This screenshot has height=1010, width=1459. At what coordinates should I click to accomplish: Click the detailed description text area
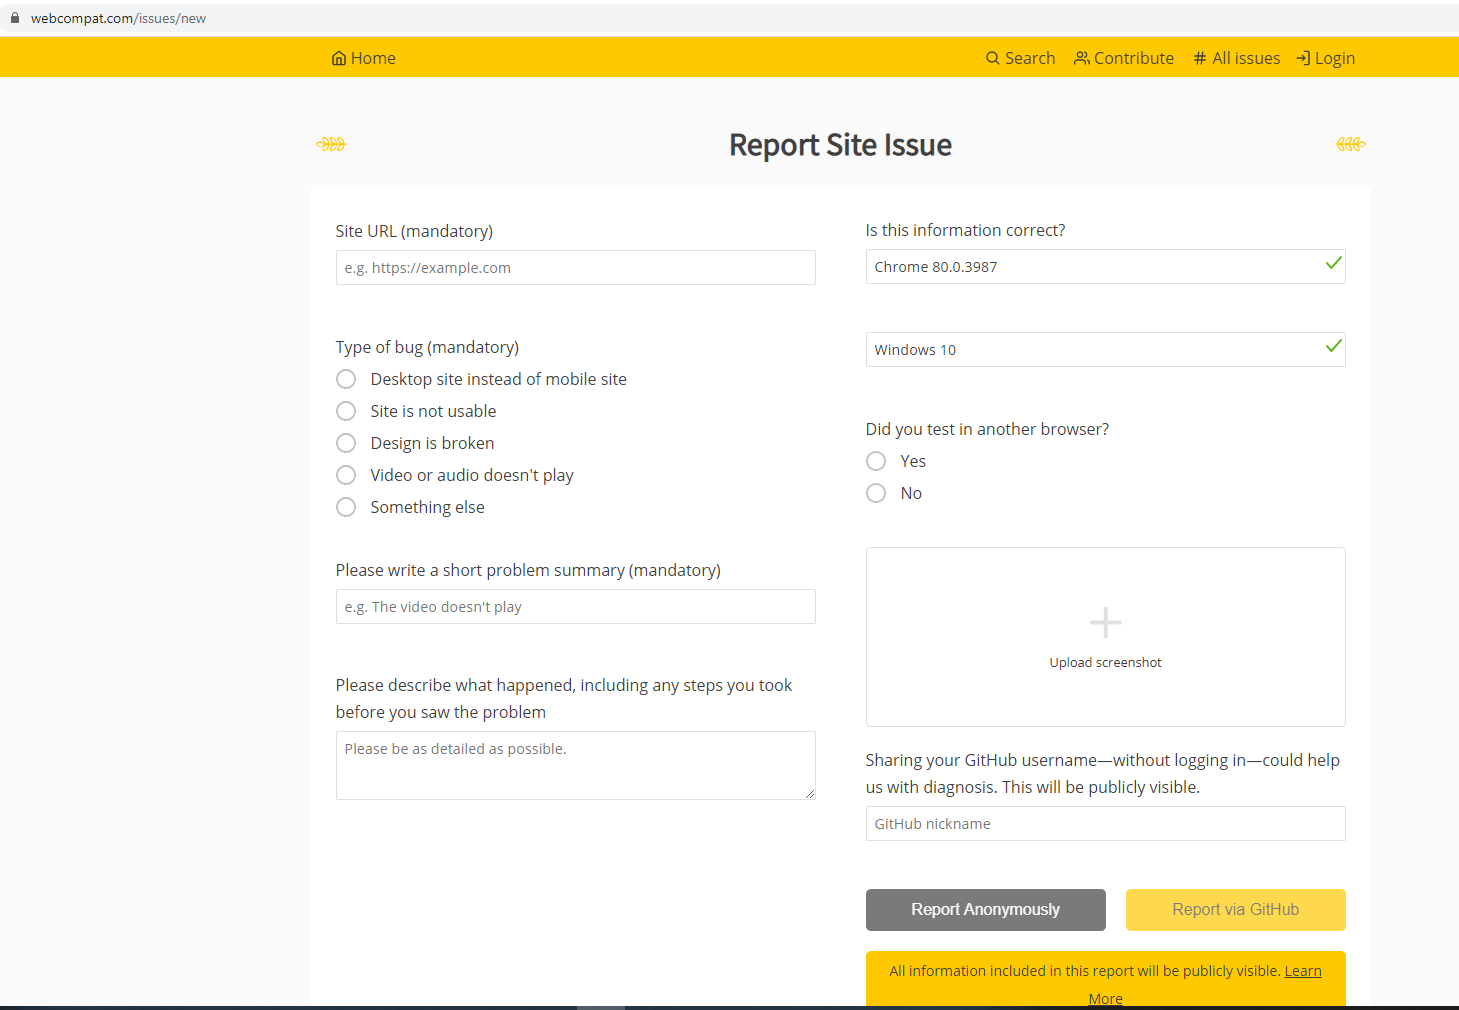(x=576, y=766)
